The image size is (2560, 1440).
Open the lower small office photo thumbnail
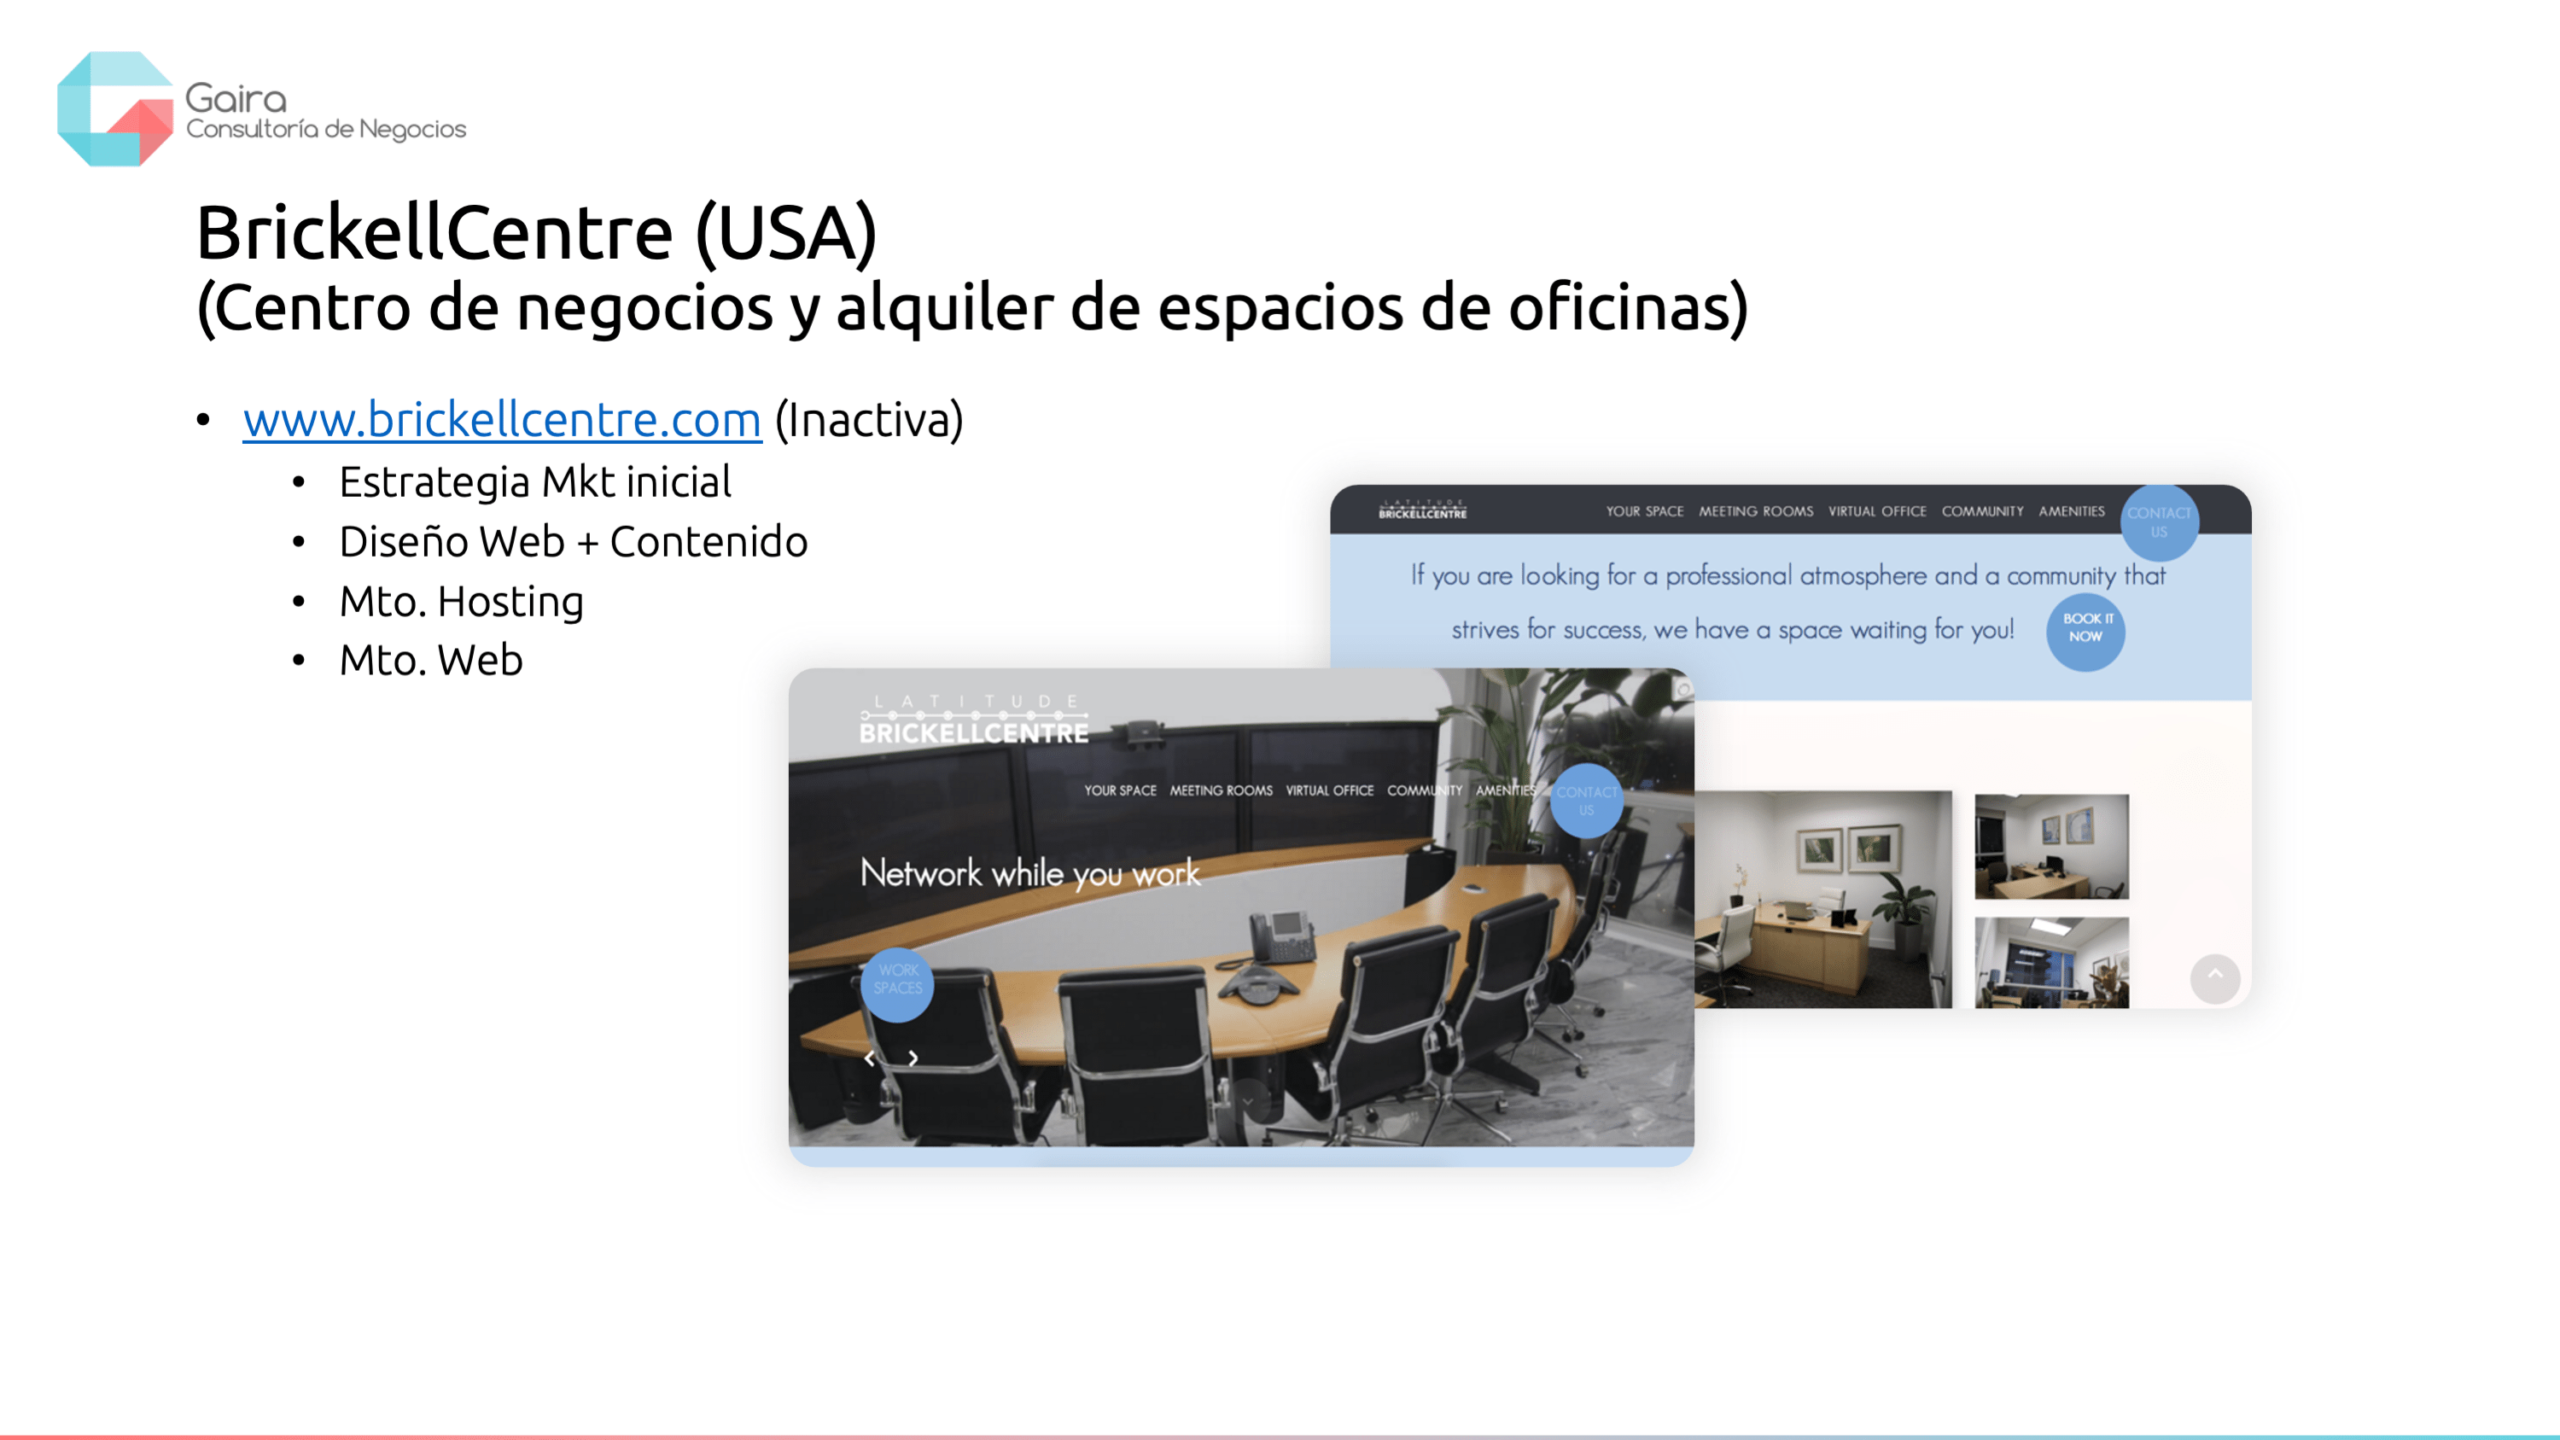tap(2051, 962)
